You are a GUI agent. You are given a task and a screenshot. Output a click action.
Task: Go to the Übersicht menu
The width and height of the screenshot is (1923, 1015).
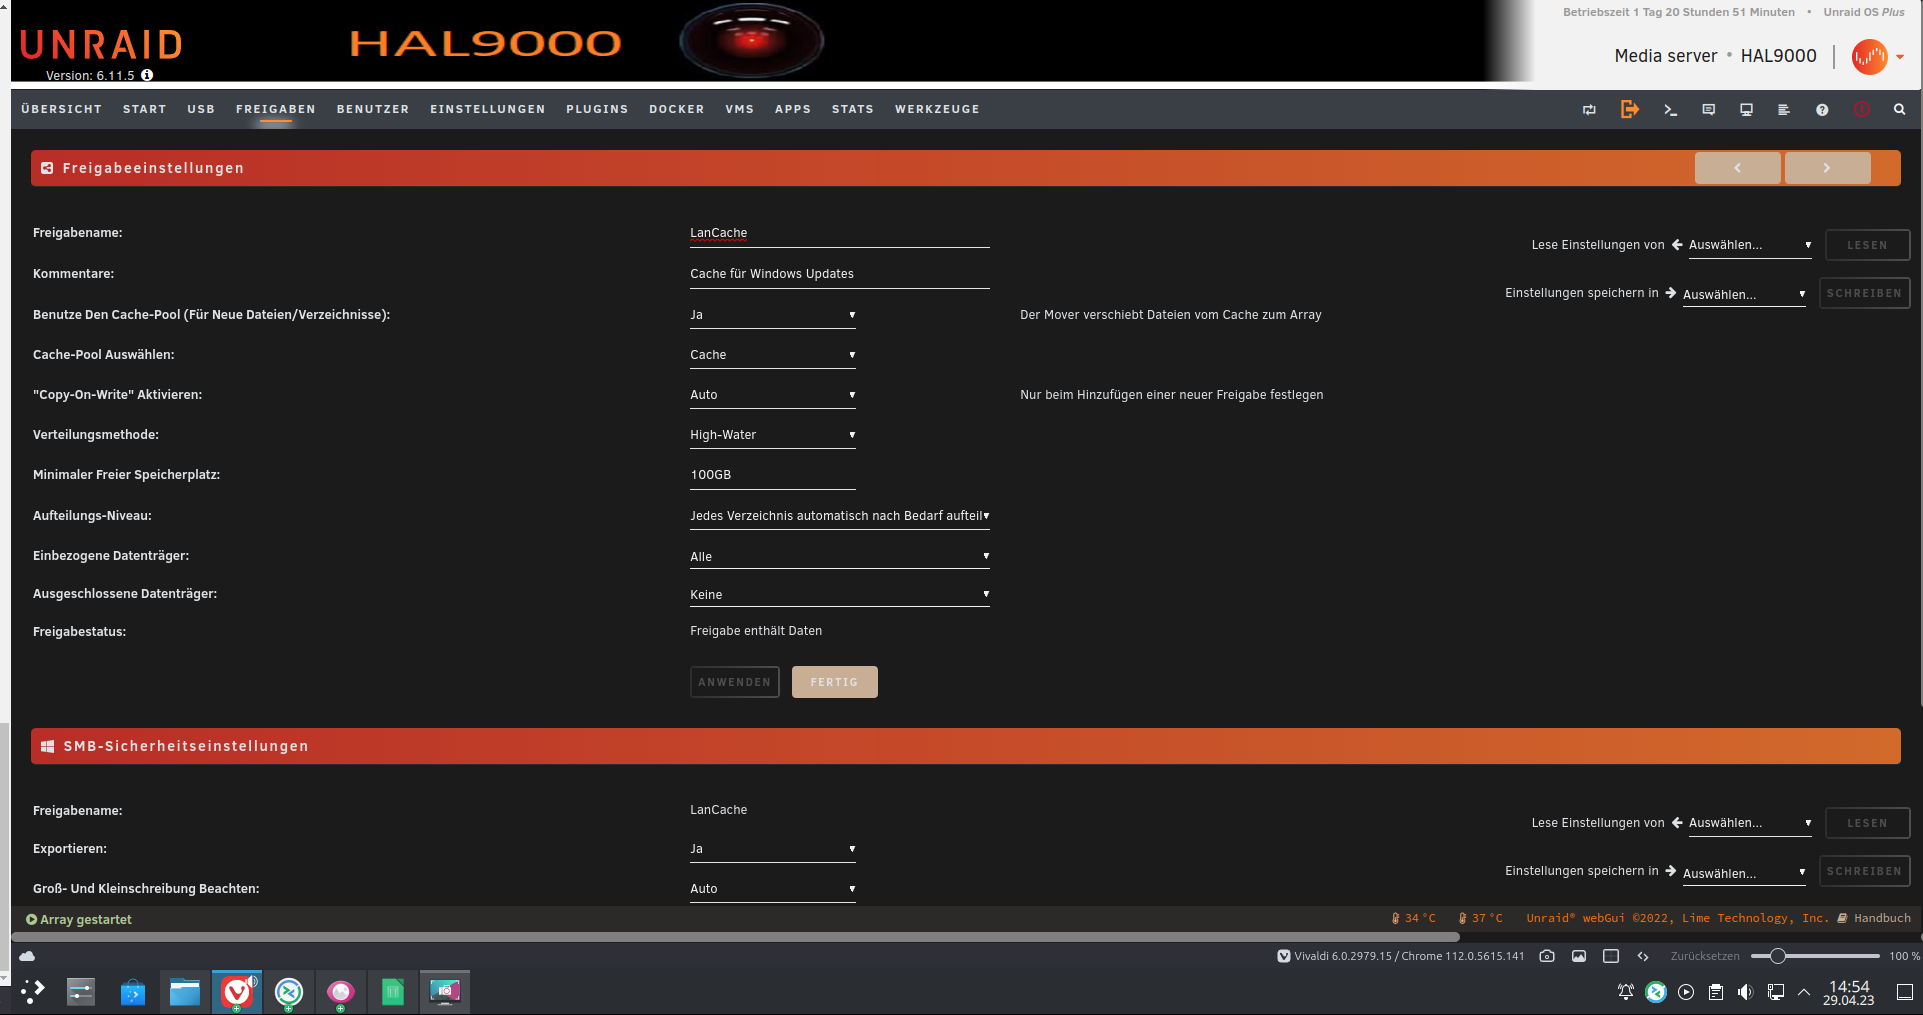click(62, 109)
